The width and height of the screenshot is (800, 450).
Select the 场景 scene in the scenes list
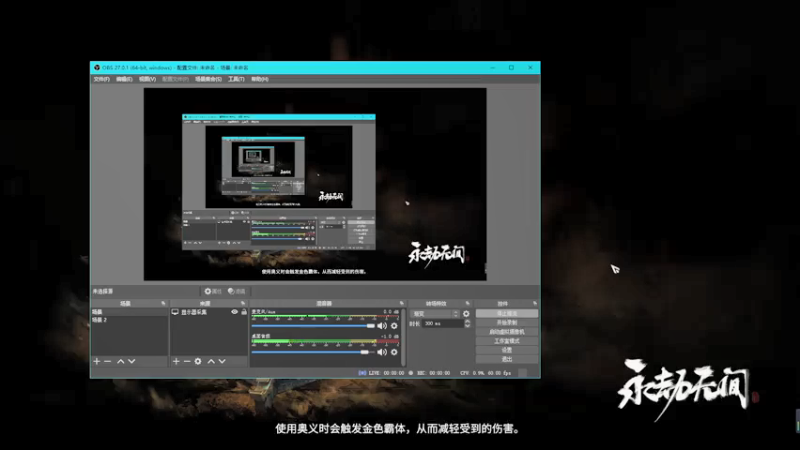[x=129, y=312]
